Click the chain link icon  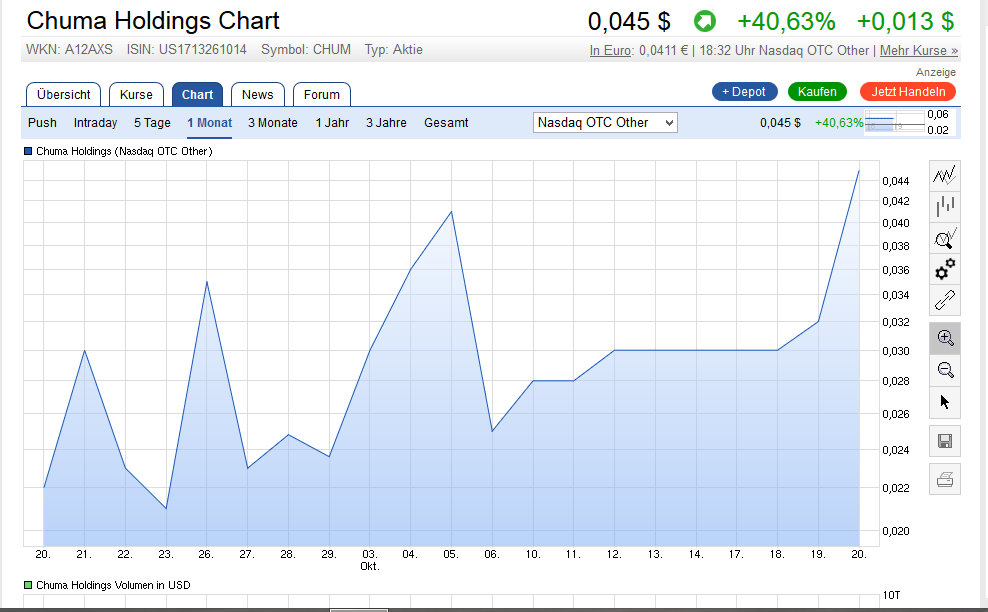coord(945,300)
